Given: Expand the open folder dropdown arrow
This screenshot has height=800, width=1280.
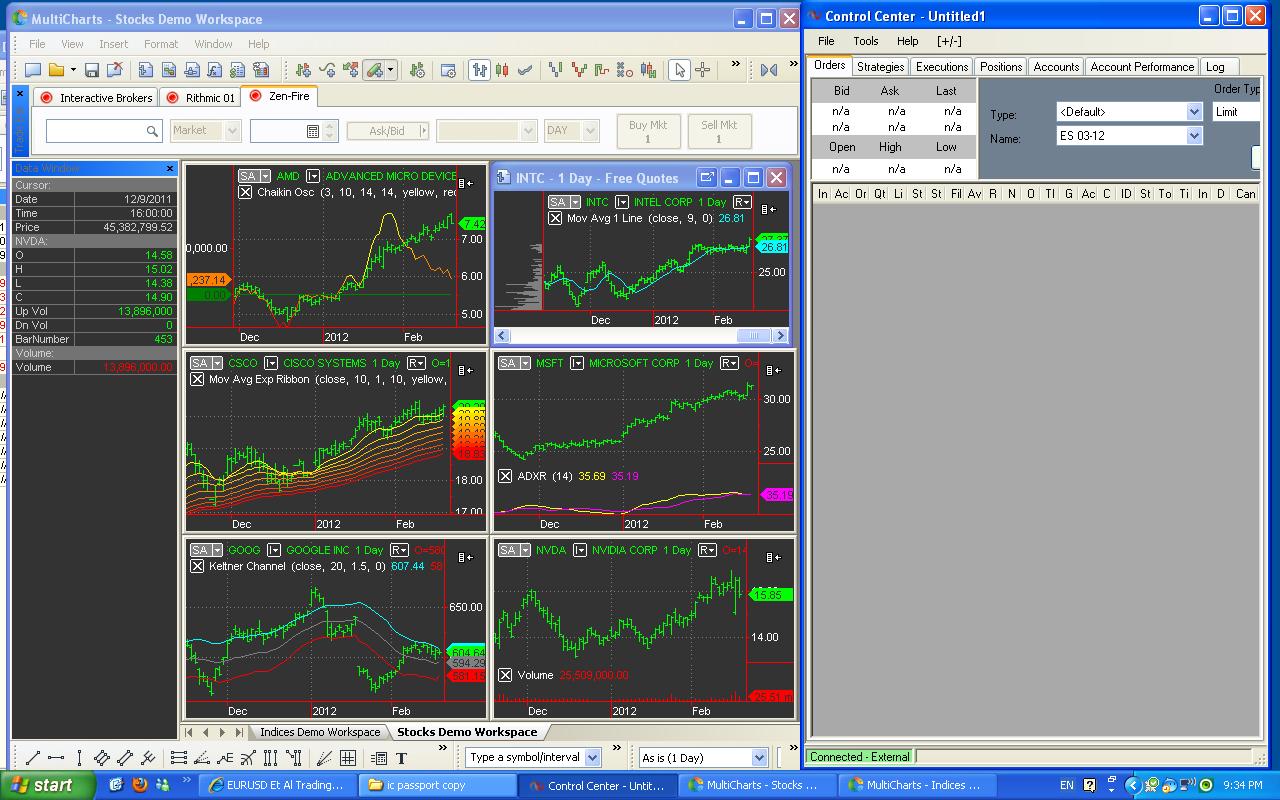Looking at the screenshot, I should point(73,70).
